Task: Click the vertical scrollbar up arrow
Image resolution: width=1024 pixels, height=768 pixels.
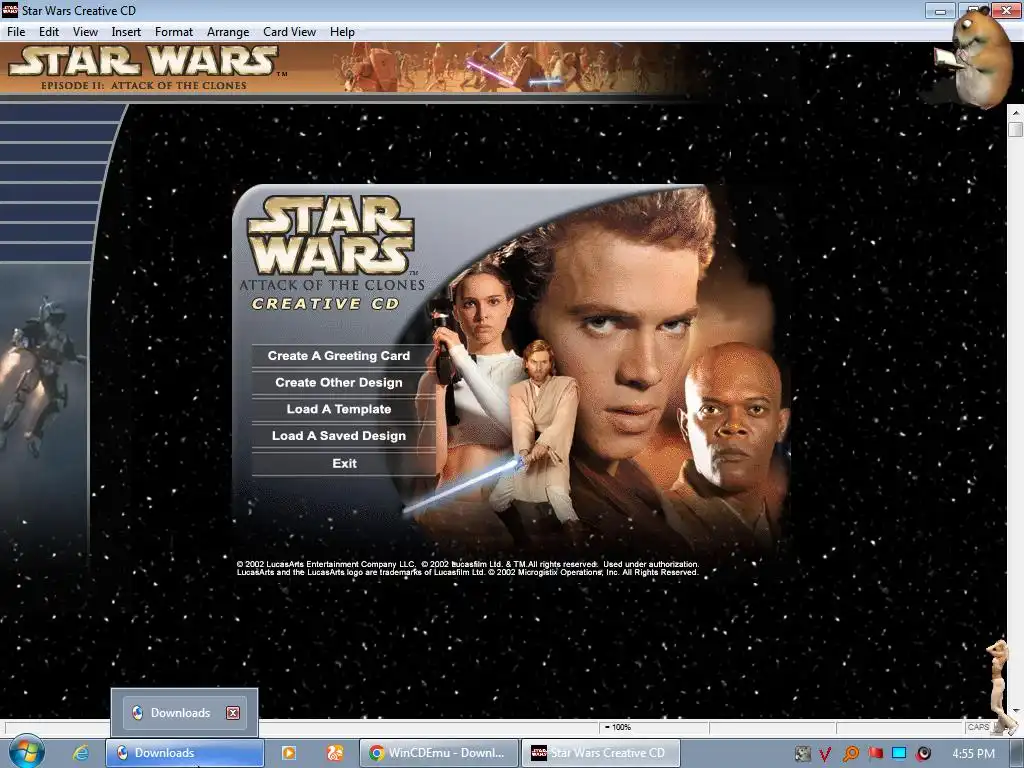Action: (x=1016, y=112)
